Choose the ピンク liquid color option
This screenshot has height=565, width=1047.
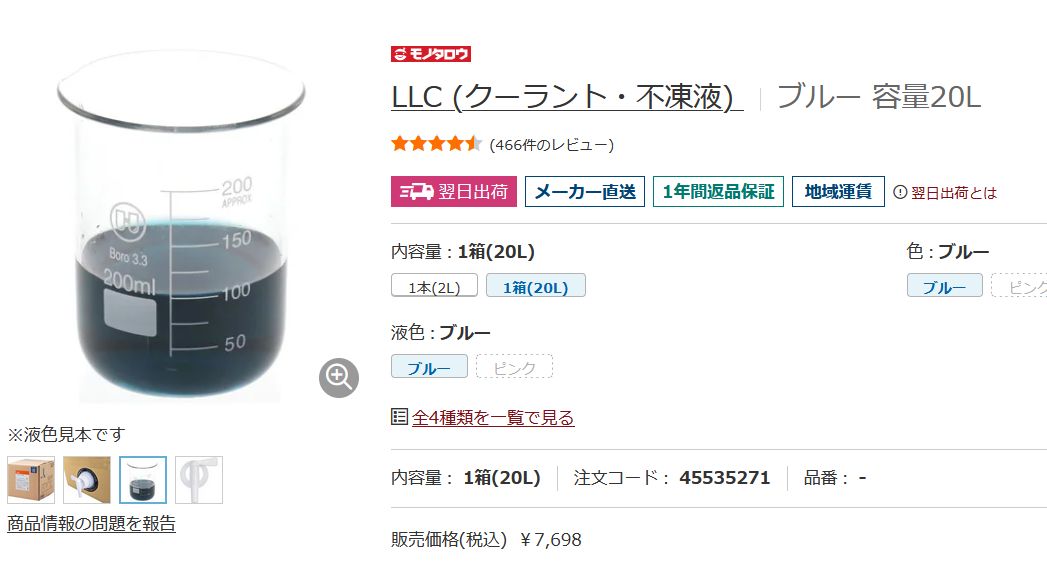514,367
